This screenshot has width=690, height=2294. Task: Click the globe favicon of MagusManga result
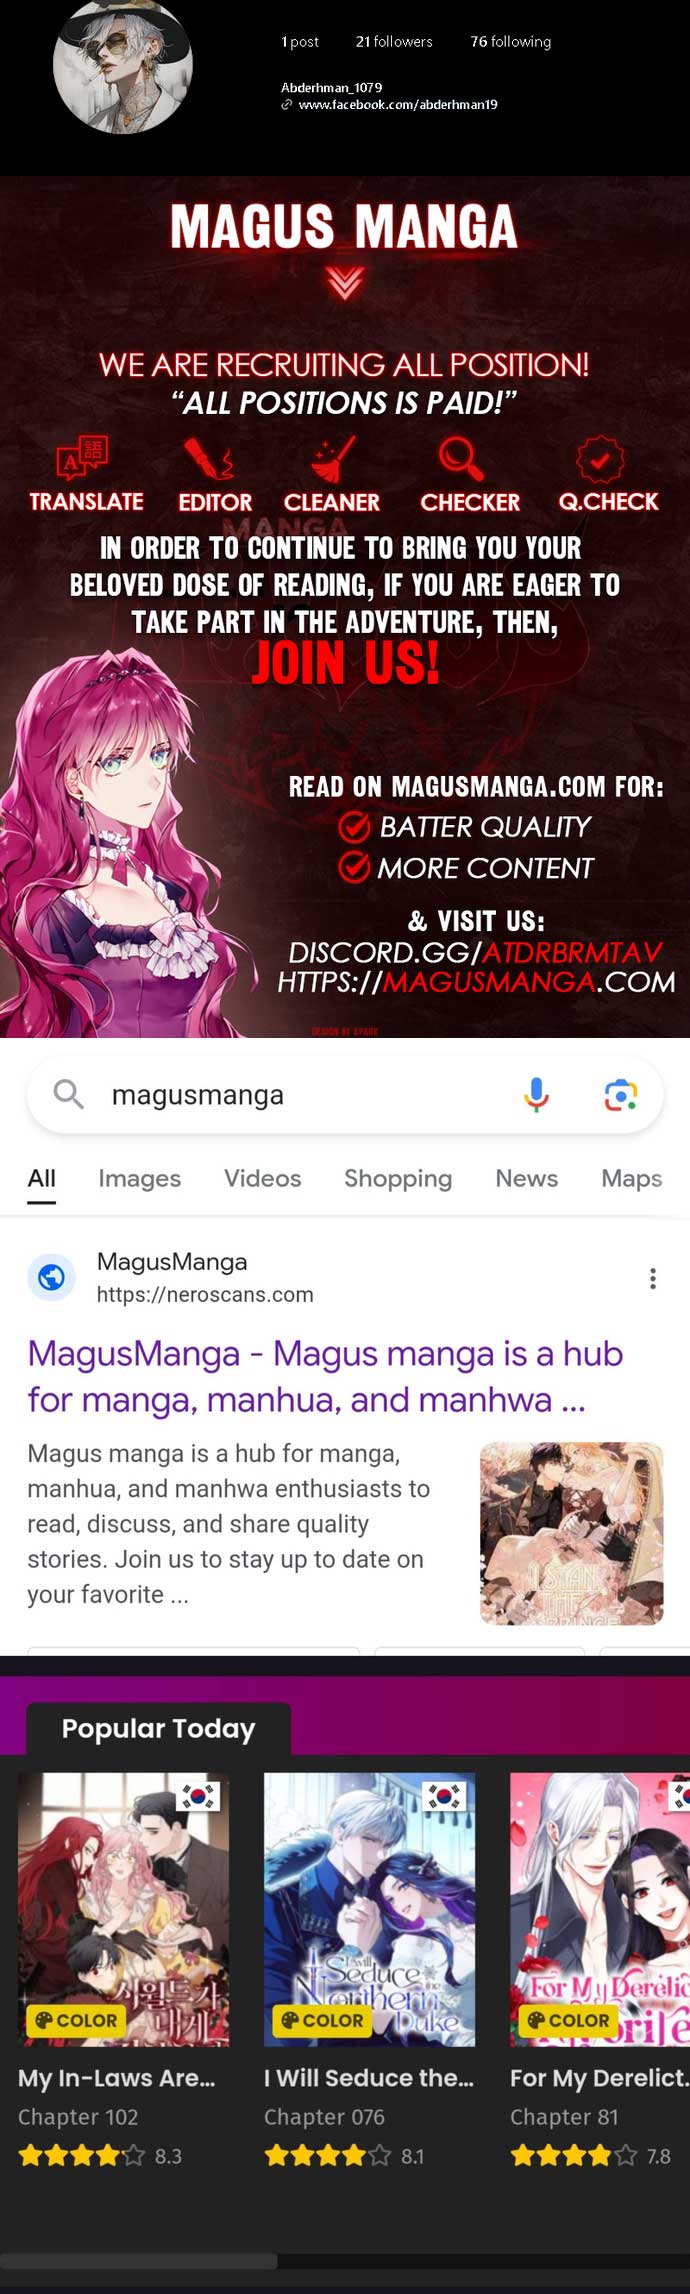pyautogui.click(x=51, y=1277)
